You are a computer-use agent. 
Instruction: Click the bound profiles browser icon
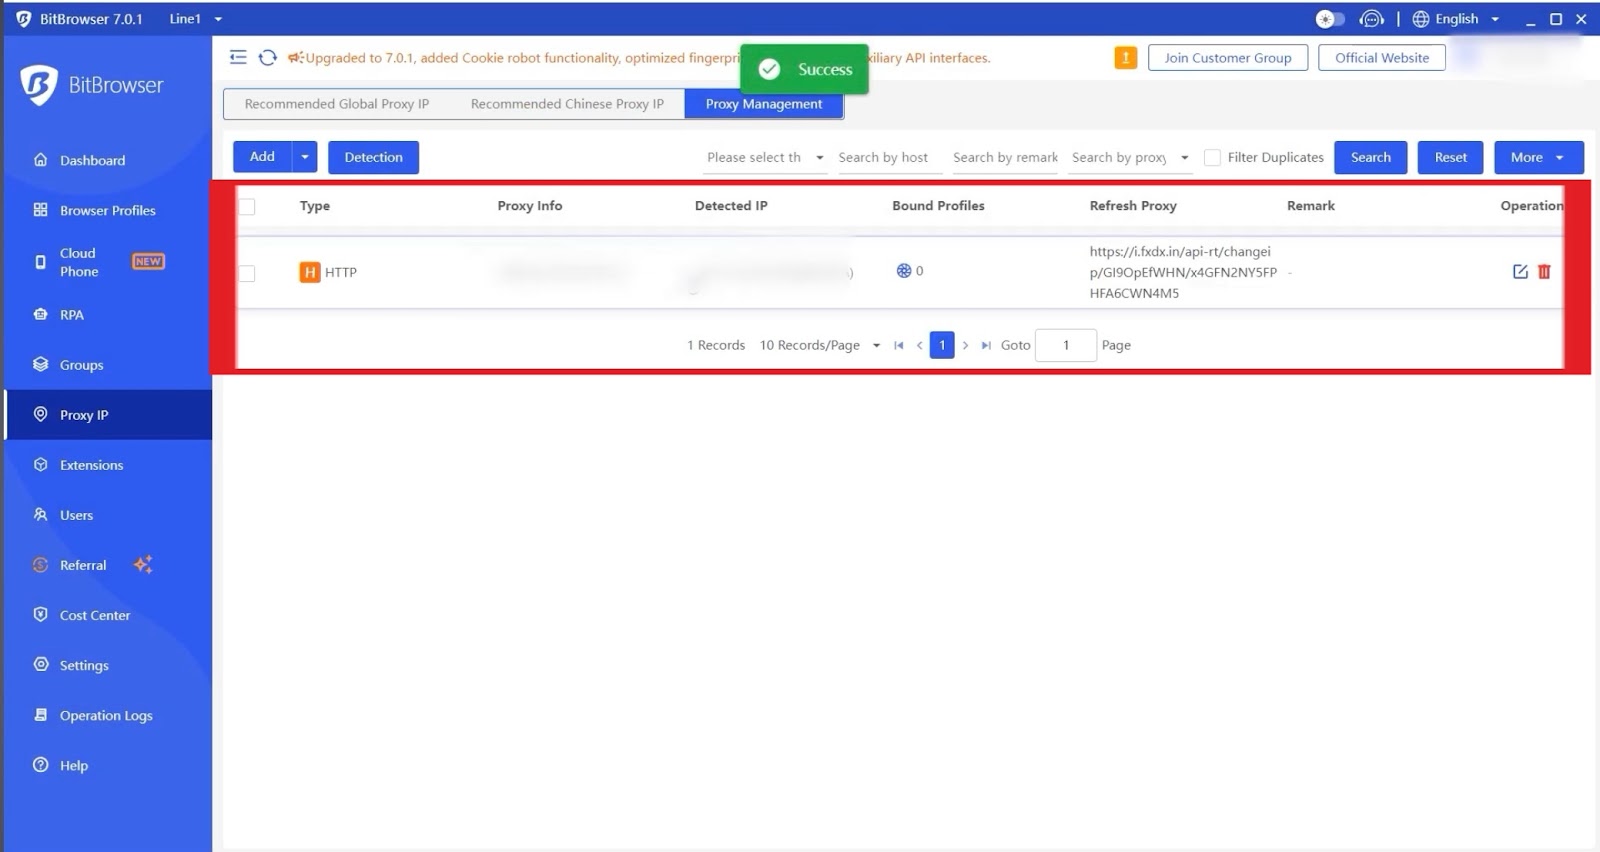coord(903,271)
